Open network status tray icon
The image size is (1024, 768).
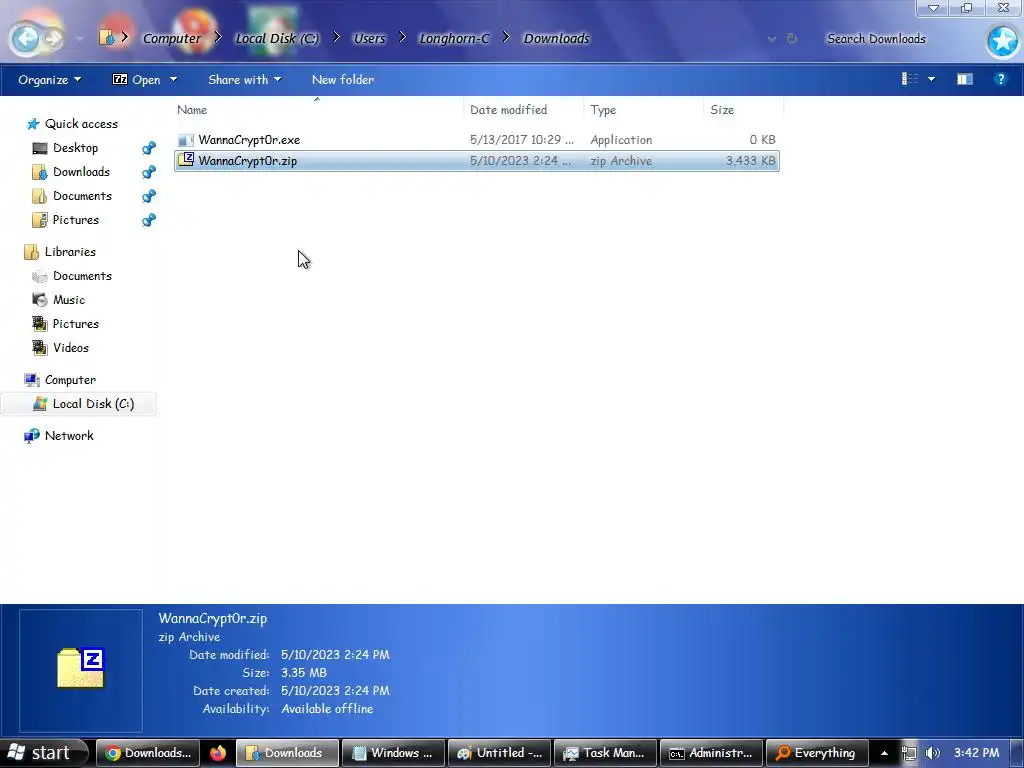(908, 754)
